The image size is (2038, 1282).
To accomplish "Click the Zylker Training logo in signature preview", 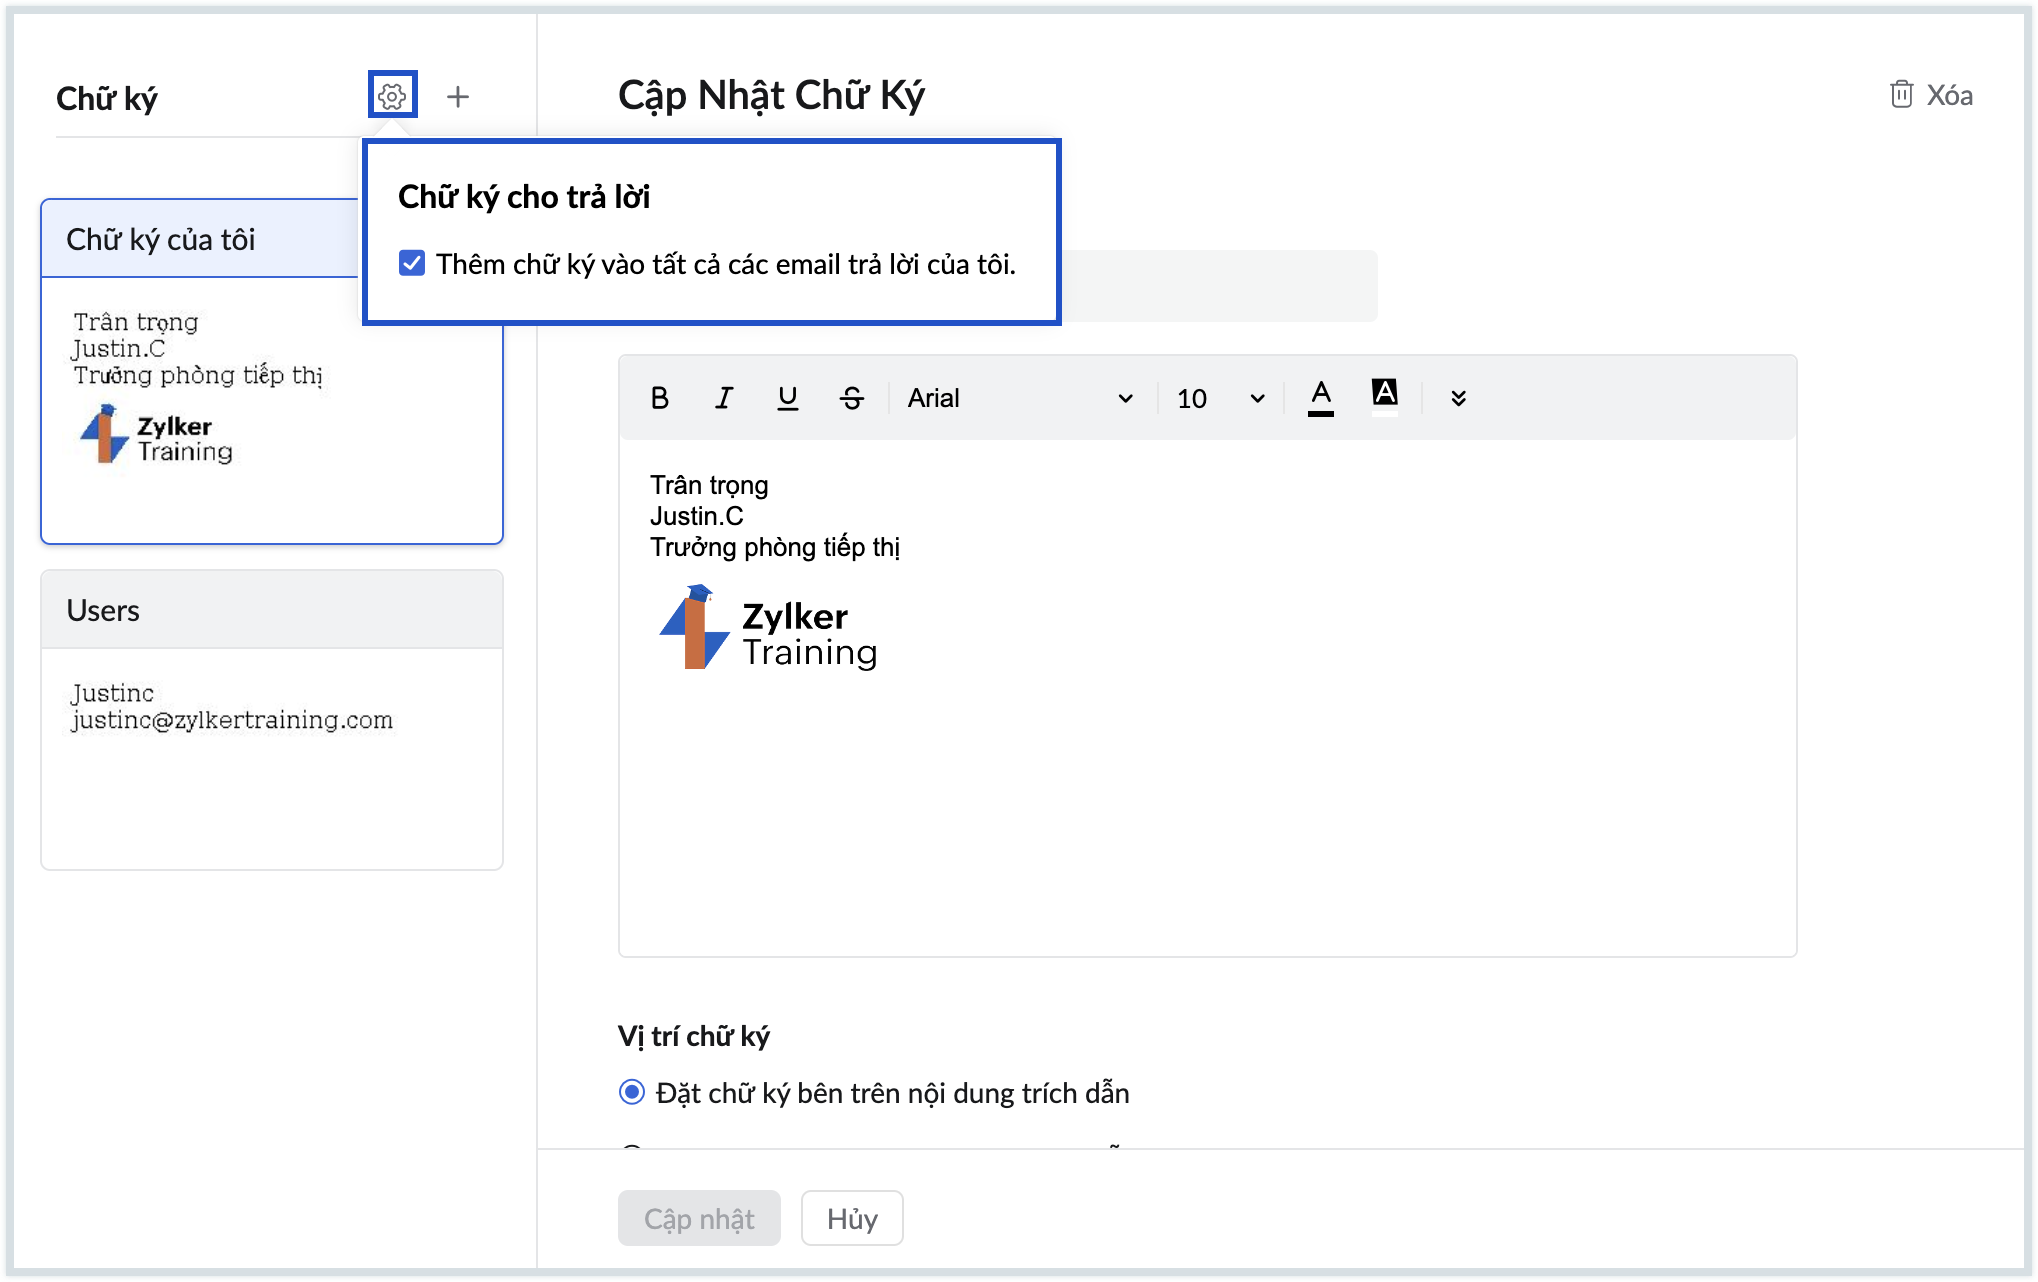I will tap(156, 435).
